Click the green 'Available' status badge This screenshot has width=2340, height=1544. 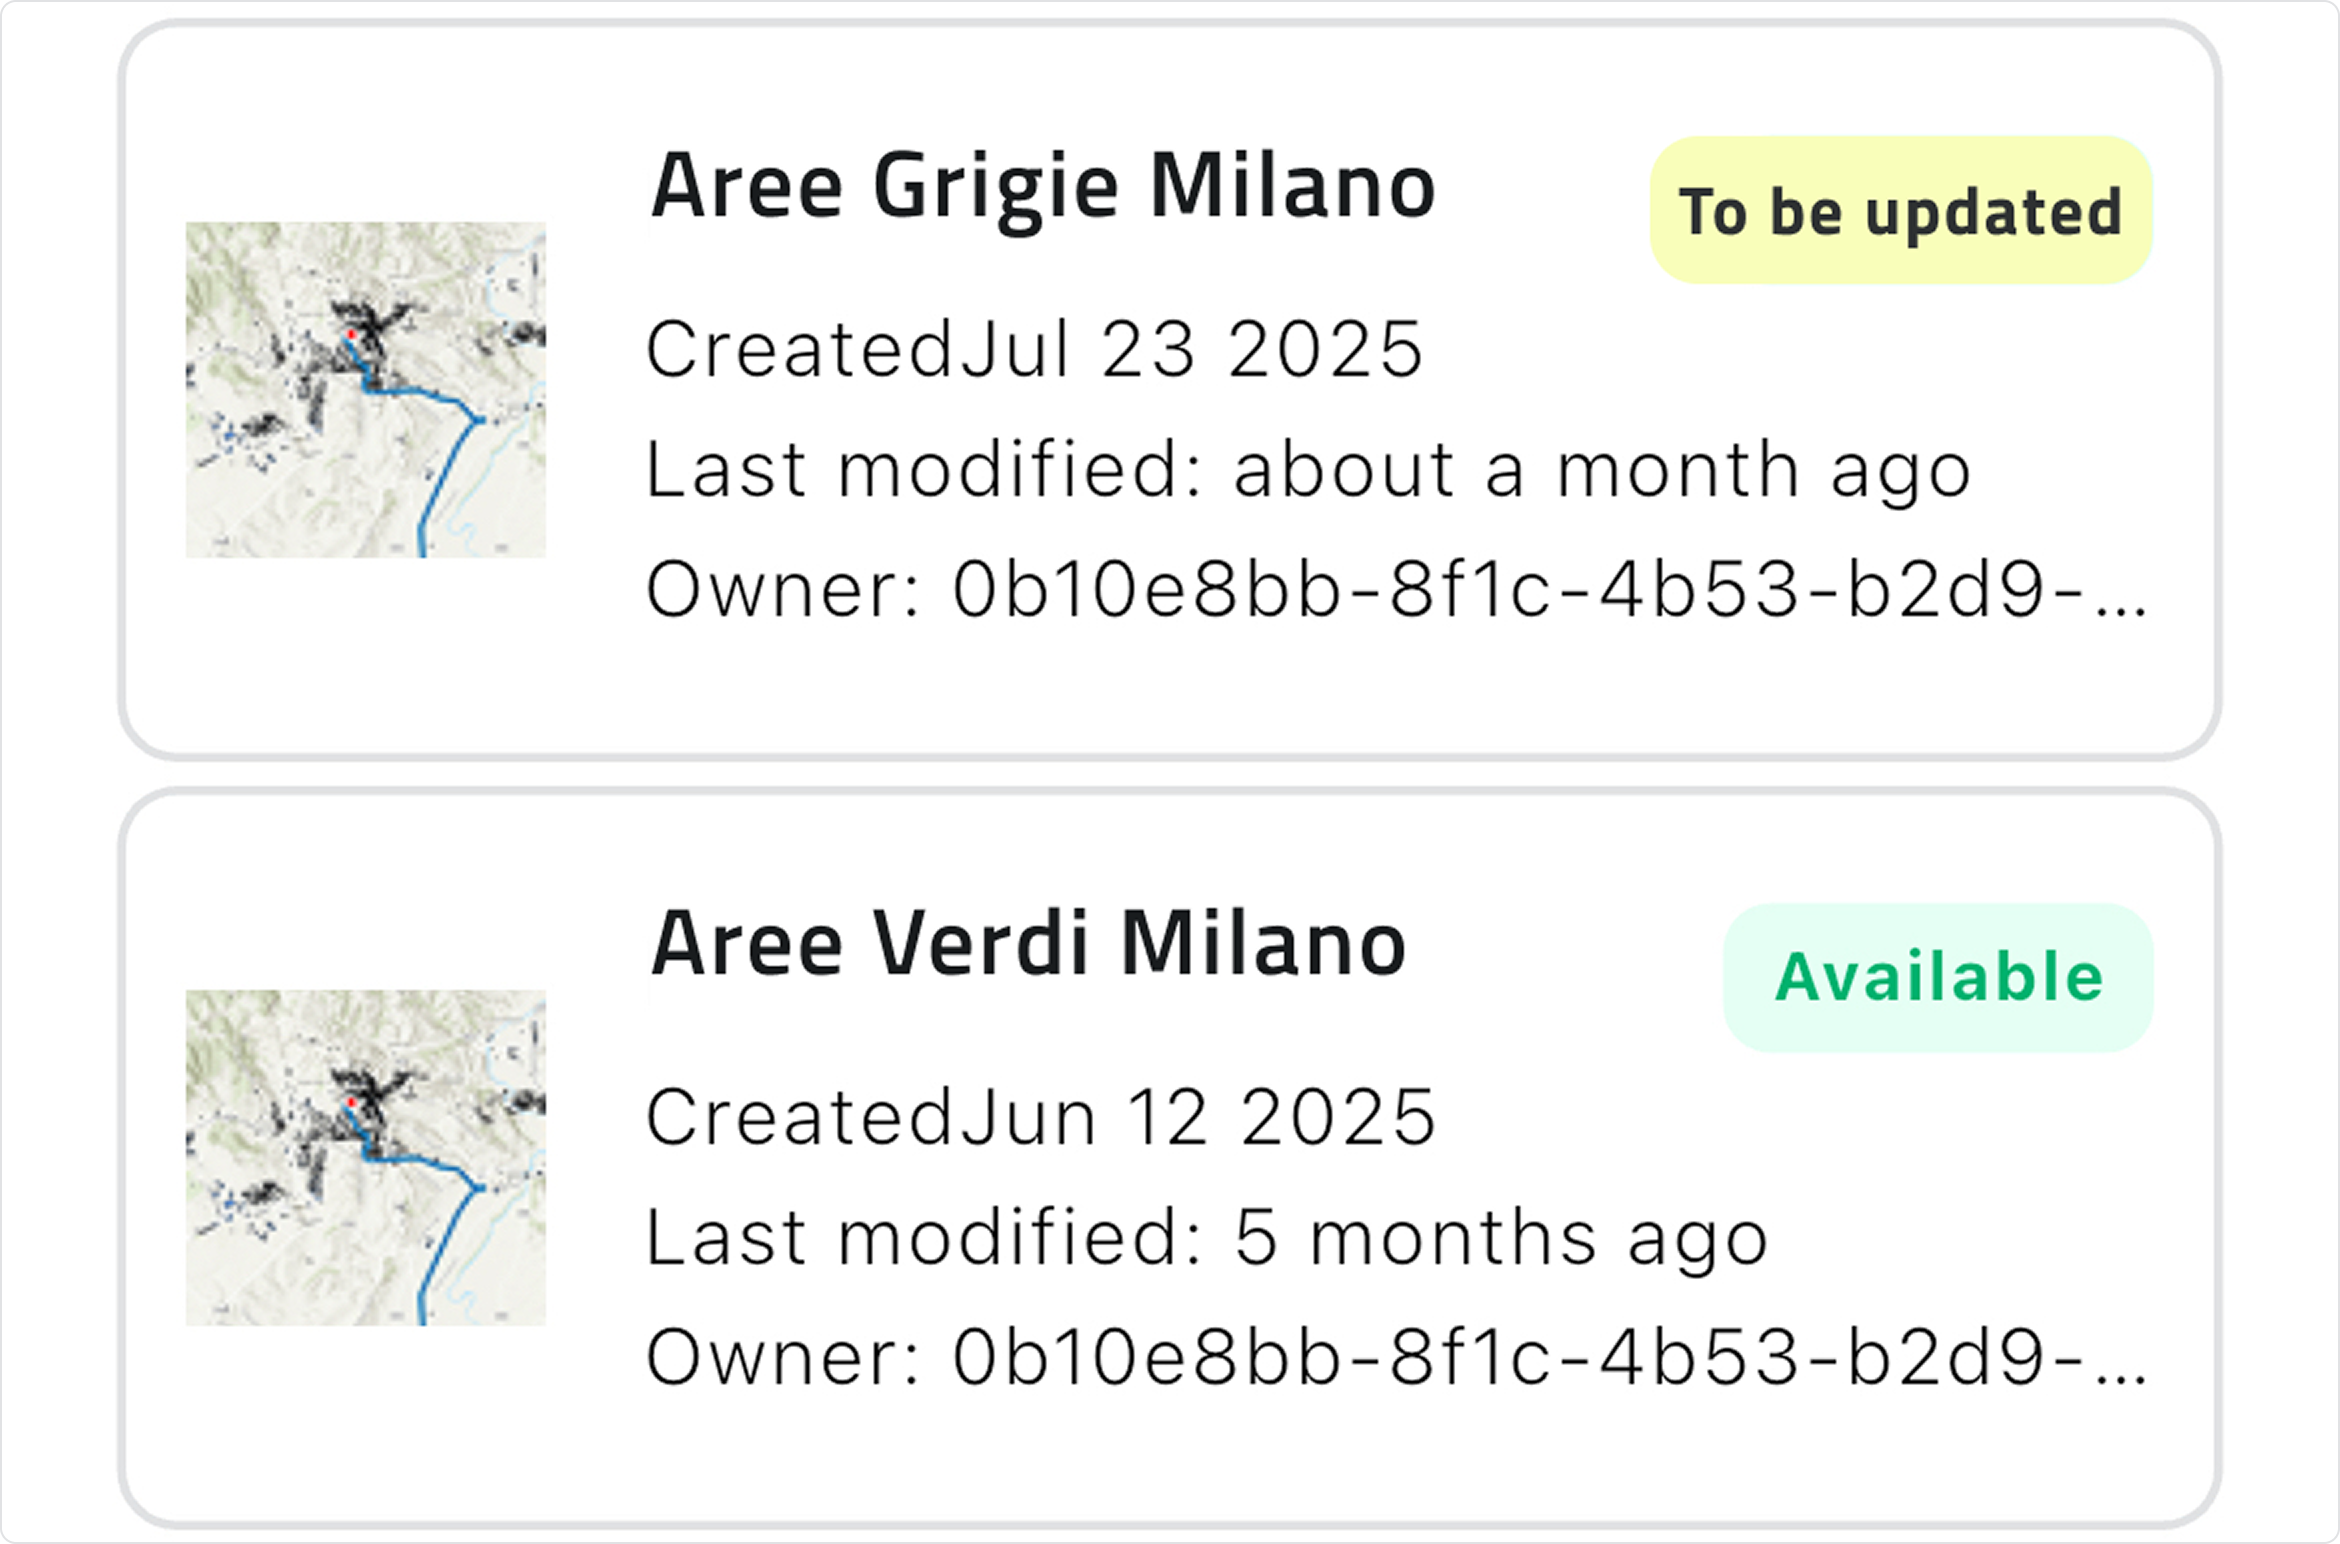click(x=1938, y=977)
